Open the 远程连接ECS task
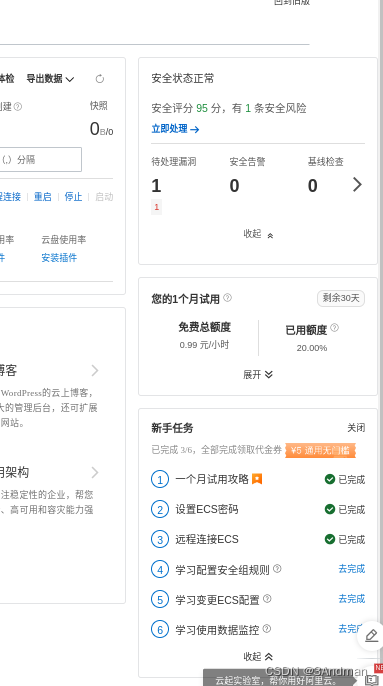Image resolution: width=383 pixels, height=686 pixels. [x=207, y=539]
